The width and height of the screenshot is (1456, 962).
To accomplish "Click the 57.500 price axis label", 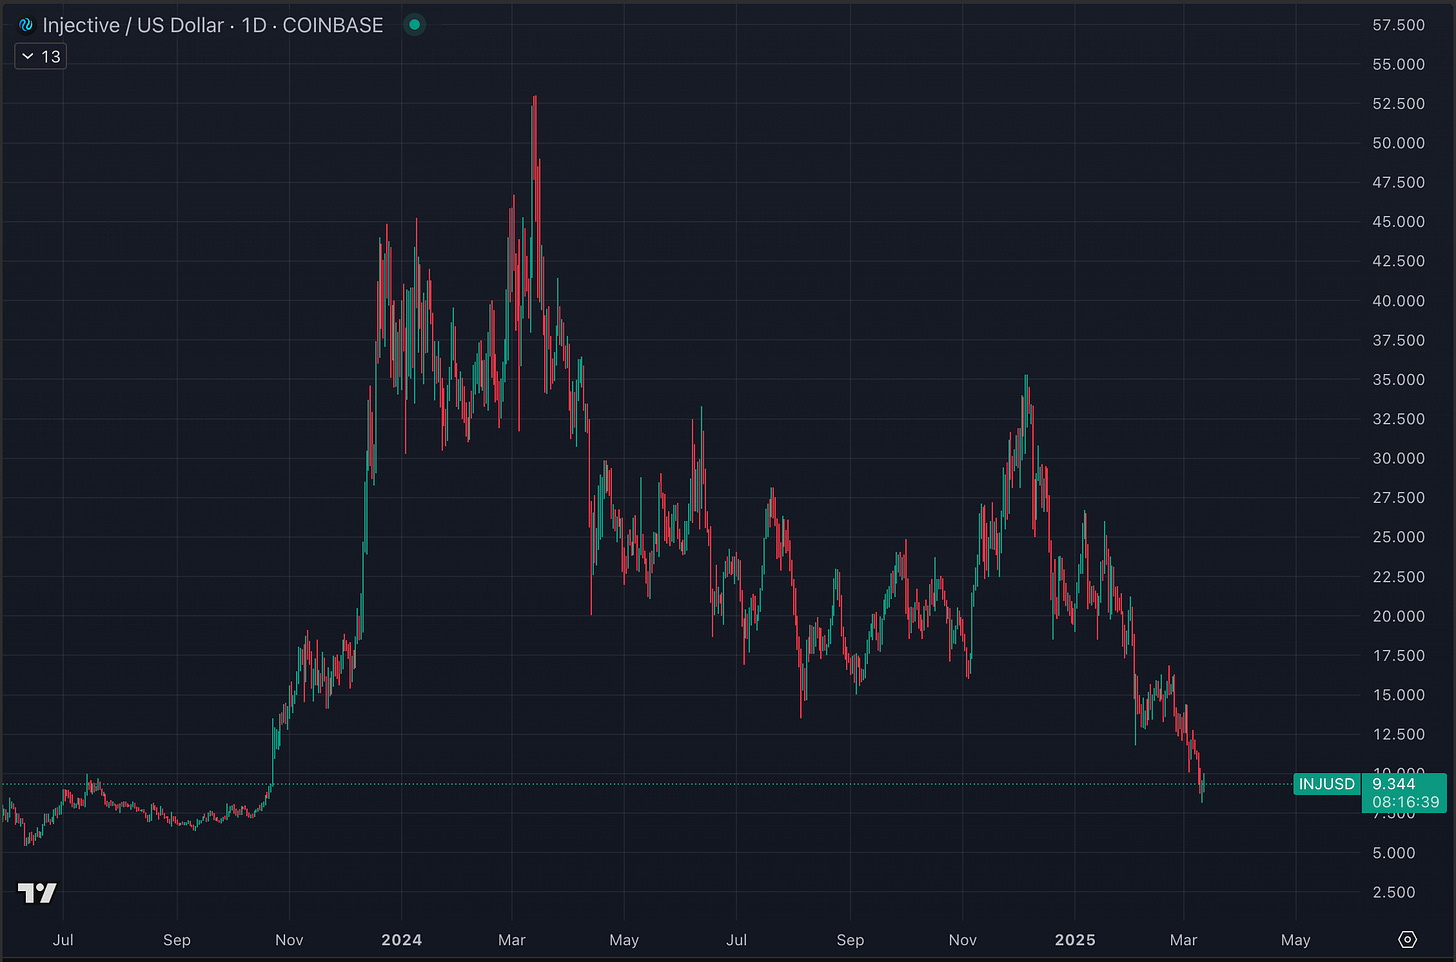I will [x=1398, y=25].
